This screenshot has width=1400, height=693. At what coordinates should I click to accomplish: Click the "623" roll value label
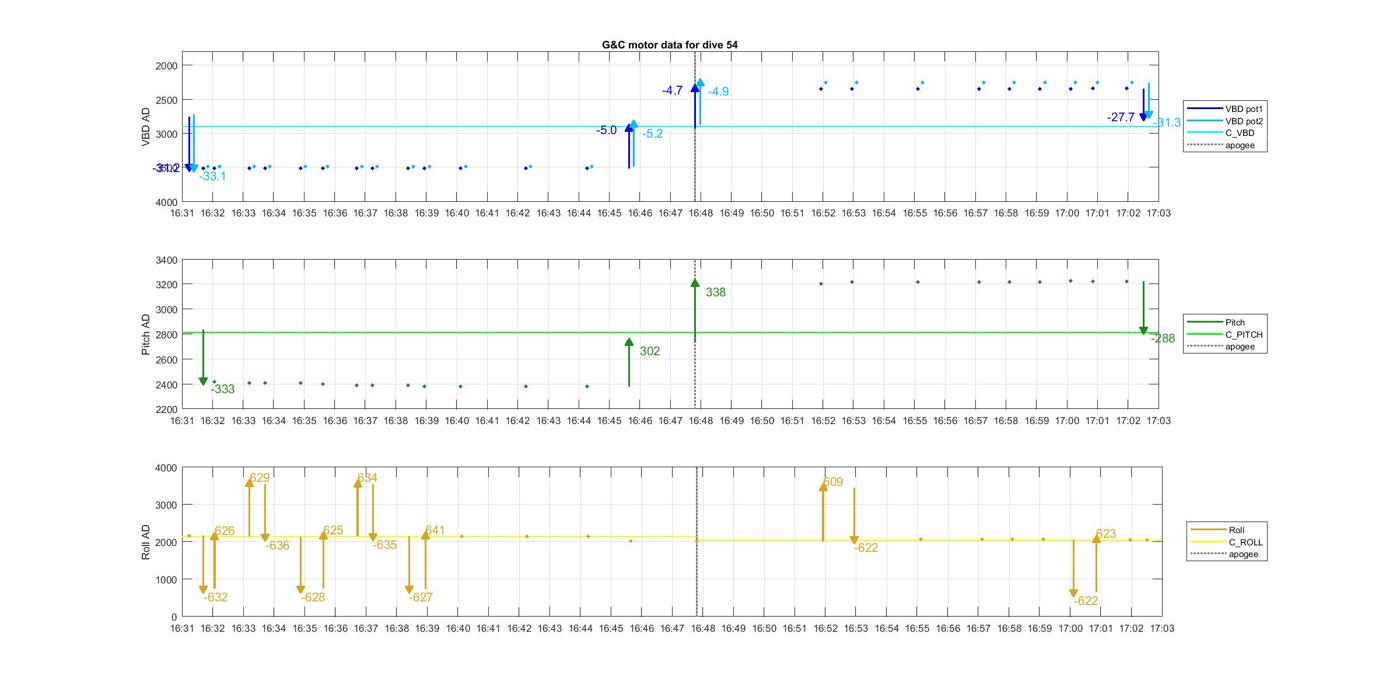(x=1106, y=534)
